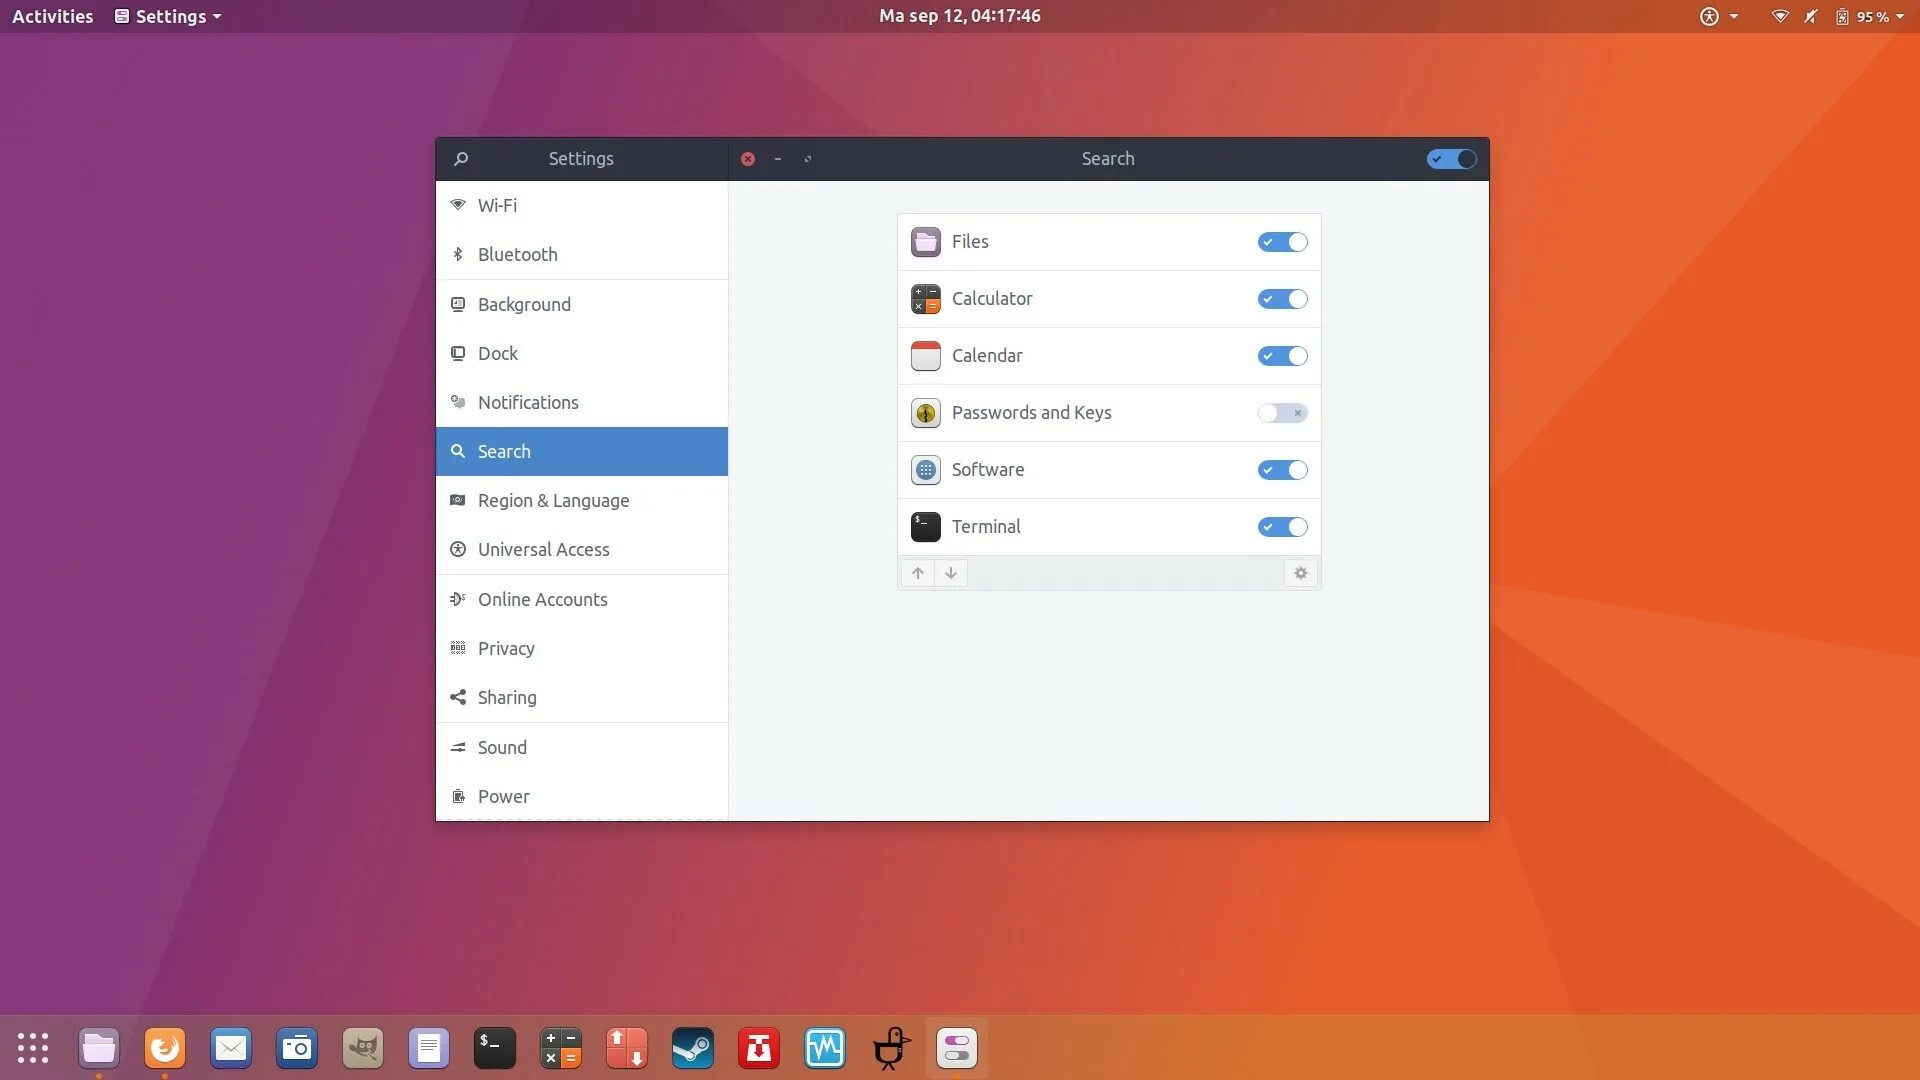This screenshot has height=1080, width=1920.
Task: Expand the Settings app menu in top bar
Action: [168, 16]
